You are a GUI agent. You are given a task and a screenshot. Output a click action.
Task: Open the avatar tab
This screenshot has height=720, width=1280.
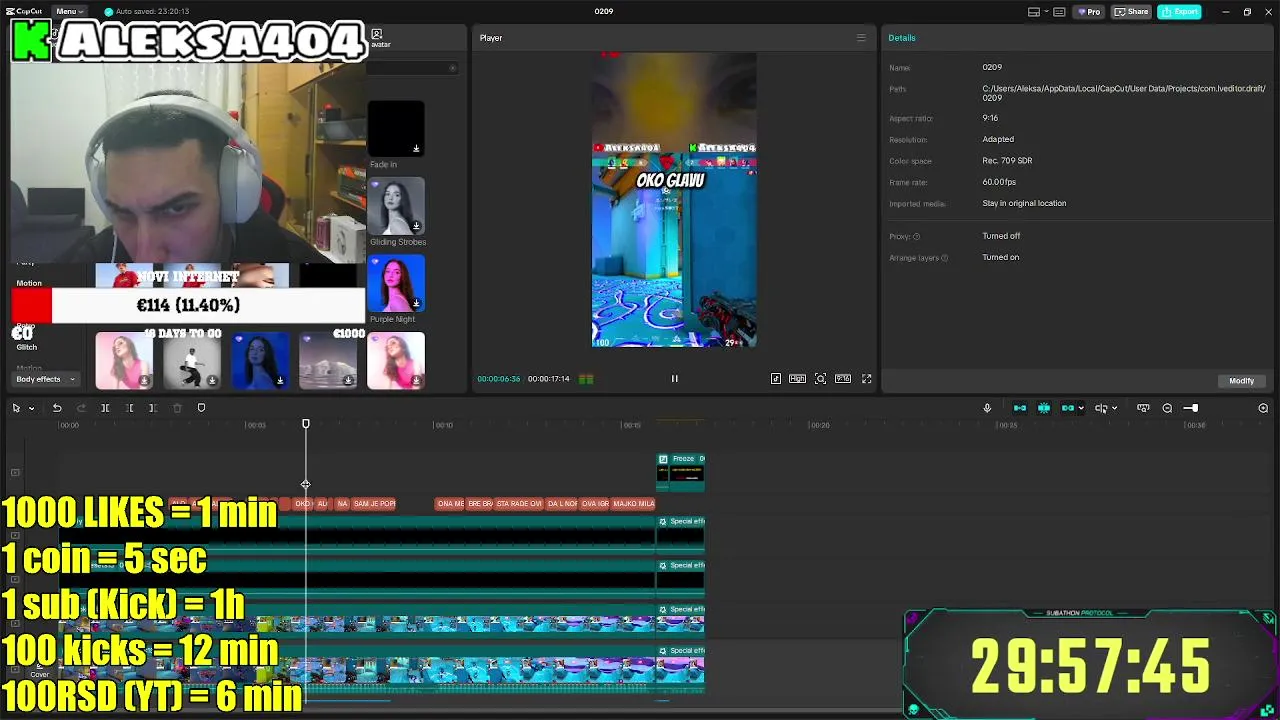[x=380, y=38]
